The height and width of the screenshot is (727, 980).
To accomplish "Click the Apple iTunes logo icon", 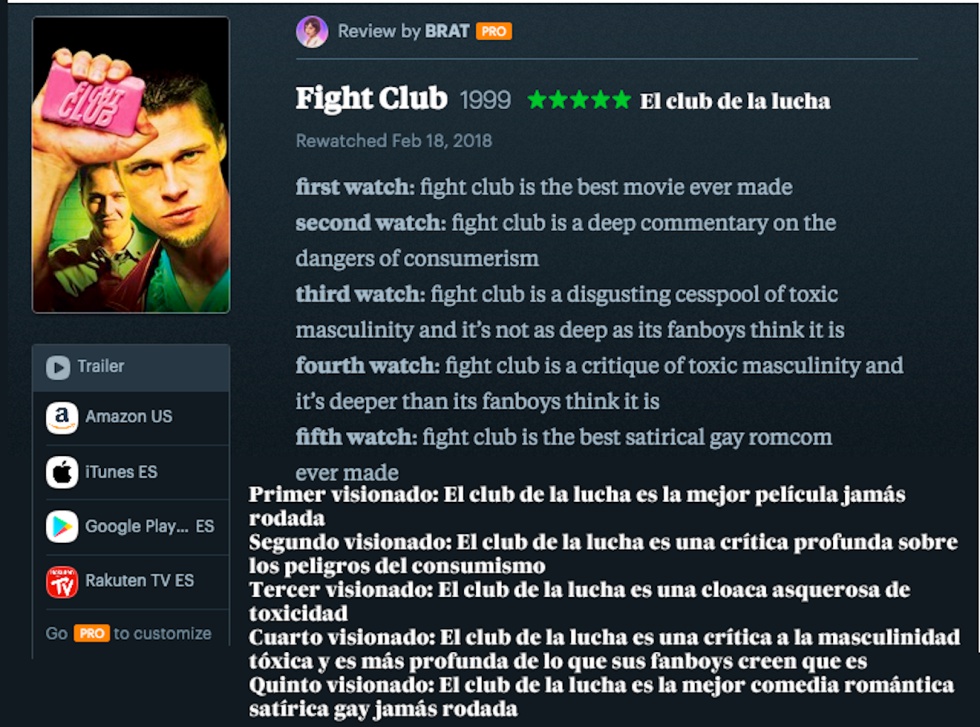I will [x=62, y=472].
